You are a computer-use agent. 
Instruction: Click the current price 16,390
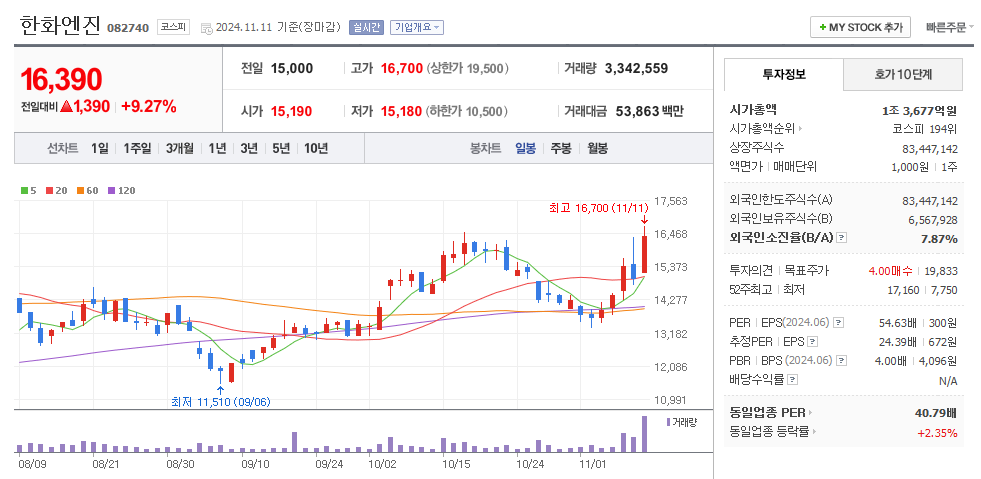[x=61, y=79]
